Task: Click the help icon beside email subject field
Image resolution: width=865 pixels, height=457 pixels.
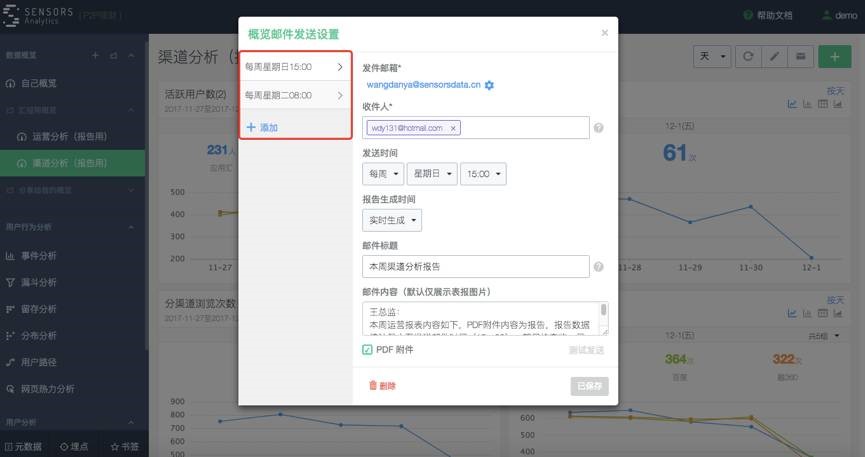Action: (x=598, y=267)
